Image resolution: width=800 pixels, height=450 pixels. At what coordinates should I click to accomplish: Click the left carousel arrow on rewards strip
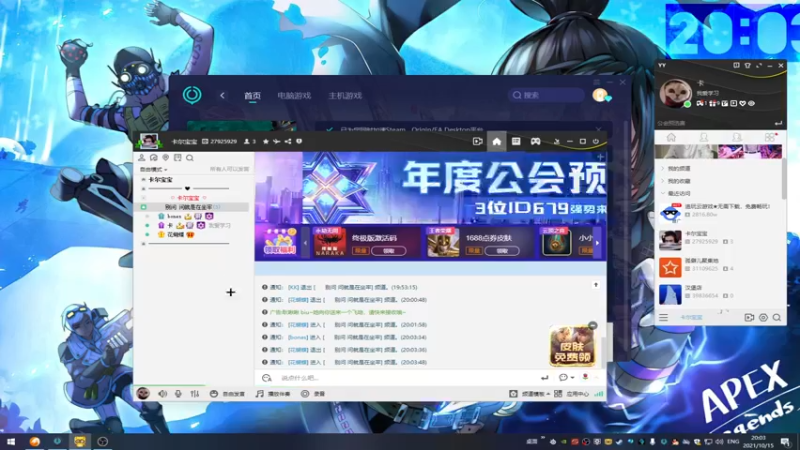305,243
